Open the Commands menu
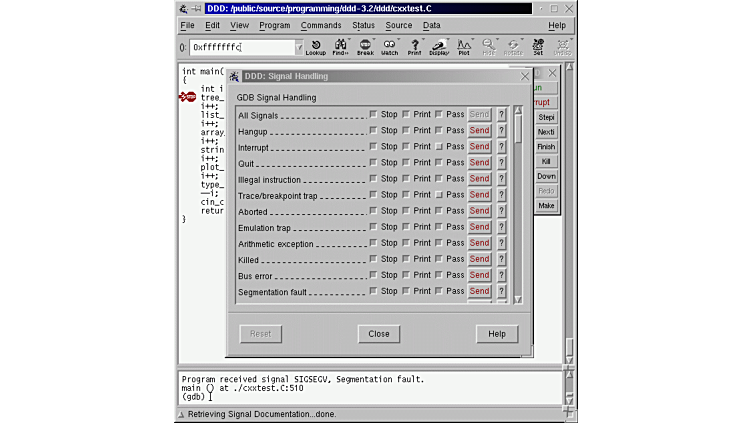Image resolution: width=752 pixels, height=423 pixels. (x=321, y=25)
